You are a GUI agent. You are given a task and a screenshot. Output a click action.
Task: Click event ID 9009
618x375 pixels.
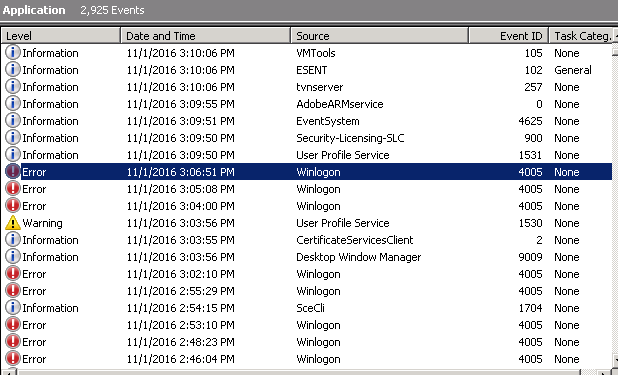point(531,257)
